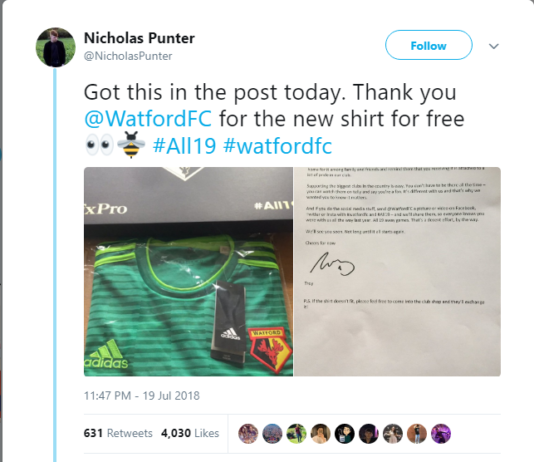Open liker avatar standing on green grass
This screenshot has width=534, height=462.
point(296,434)
